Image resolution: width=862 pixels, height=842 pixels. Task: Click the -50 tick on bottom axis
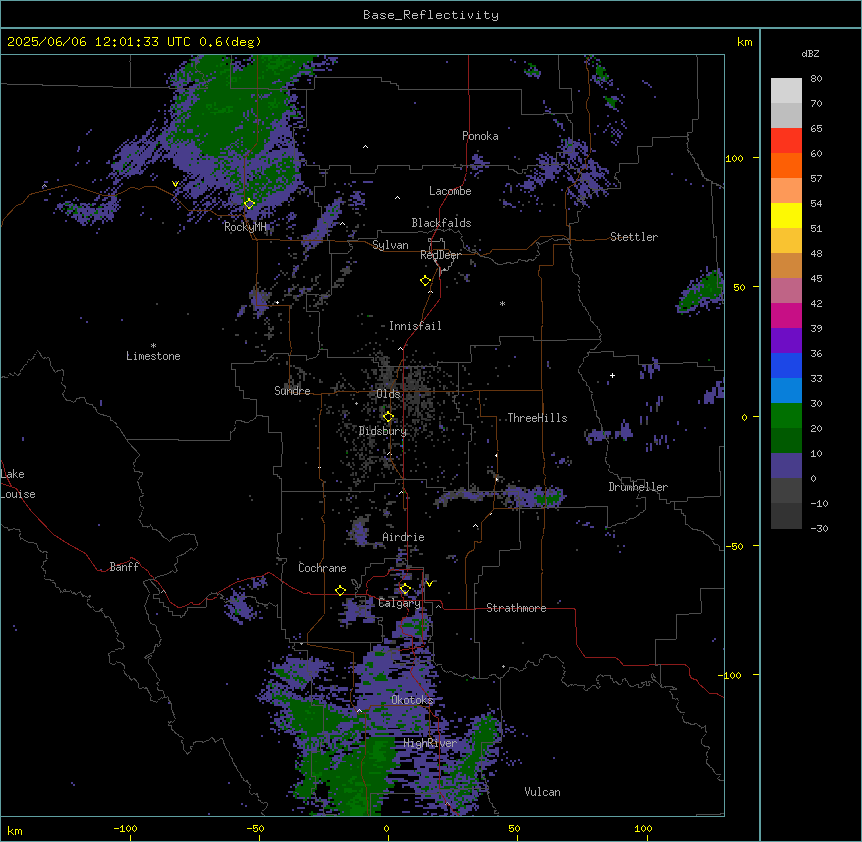coord(255,828)
